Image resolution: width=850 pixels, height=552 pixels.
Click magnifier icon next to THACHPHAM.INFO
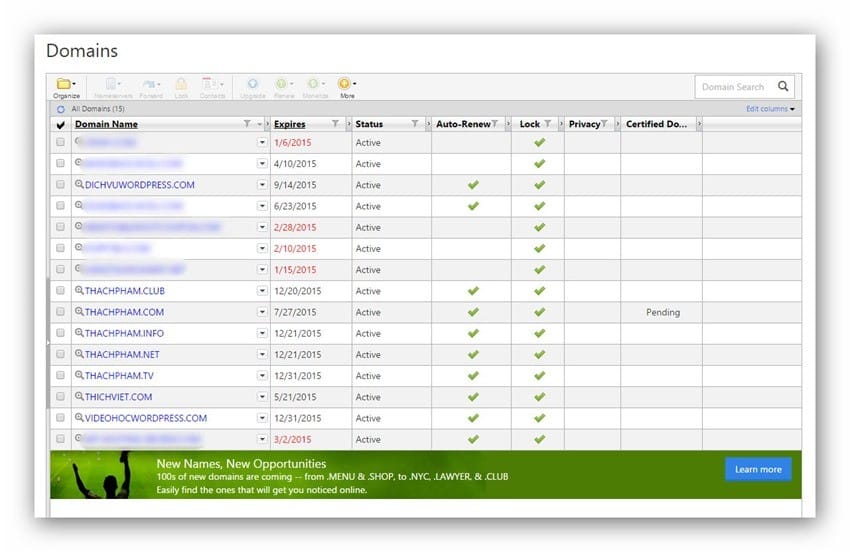(x=79, y=332)
